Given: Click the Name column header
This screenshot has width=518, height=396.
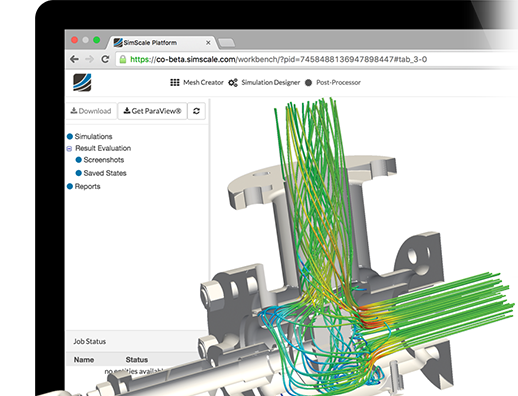Looking at the screenshot, I should pos(84,360).
